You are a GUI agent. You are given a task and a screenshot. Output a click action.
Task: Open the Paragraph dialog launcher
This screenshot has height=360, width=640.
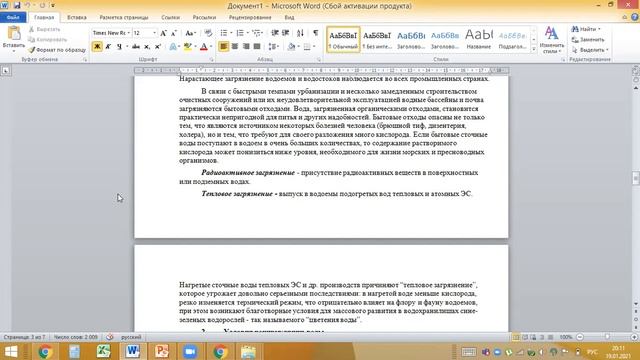pyautogui.click(x=319, y=60)
